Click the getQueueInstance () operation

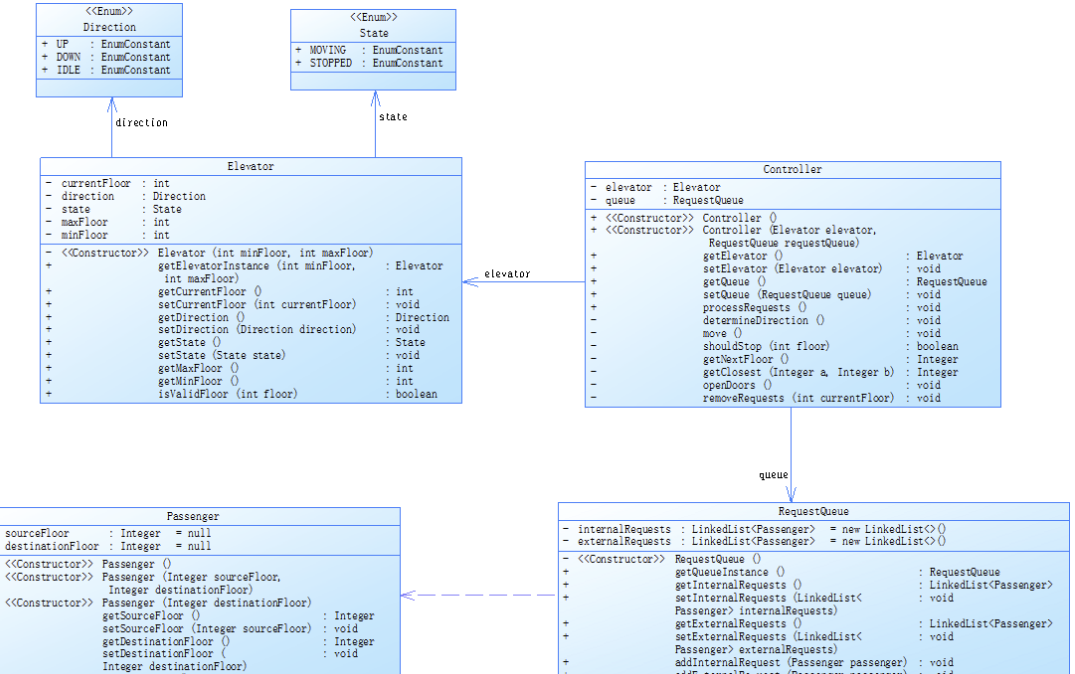(782, 573)
